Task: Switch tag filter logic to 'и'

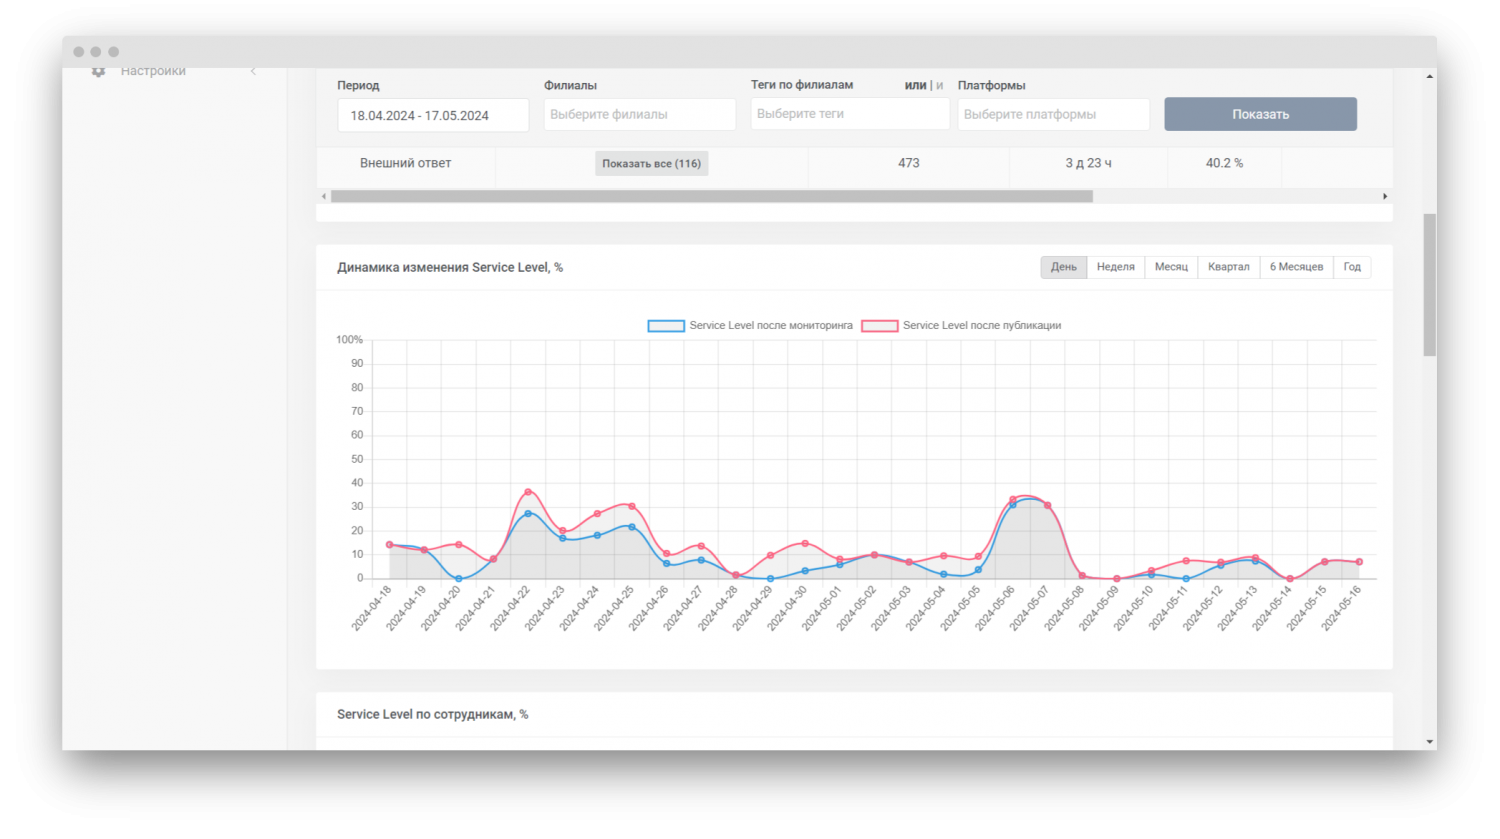Action: pos(940,86)
